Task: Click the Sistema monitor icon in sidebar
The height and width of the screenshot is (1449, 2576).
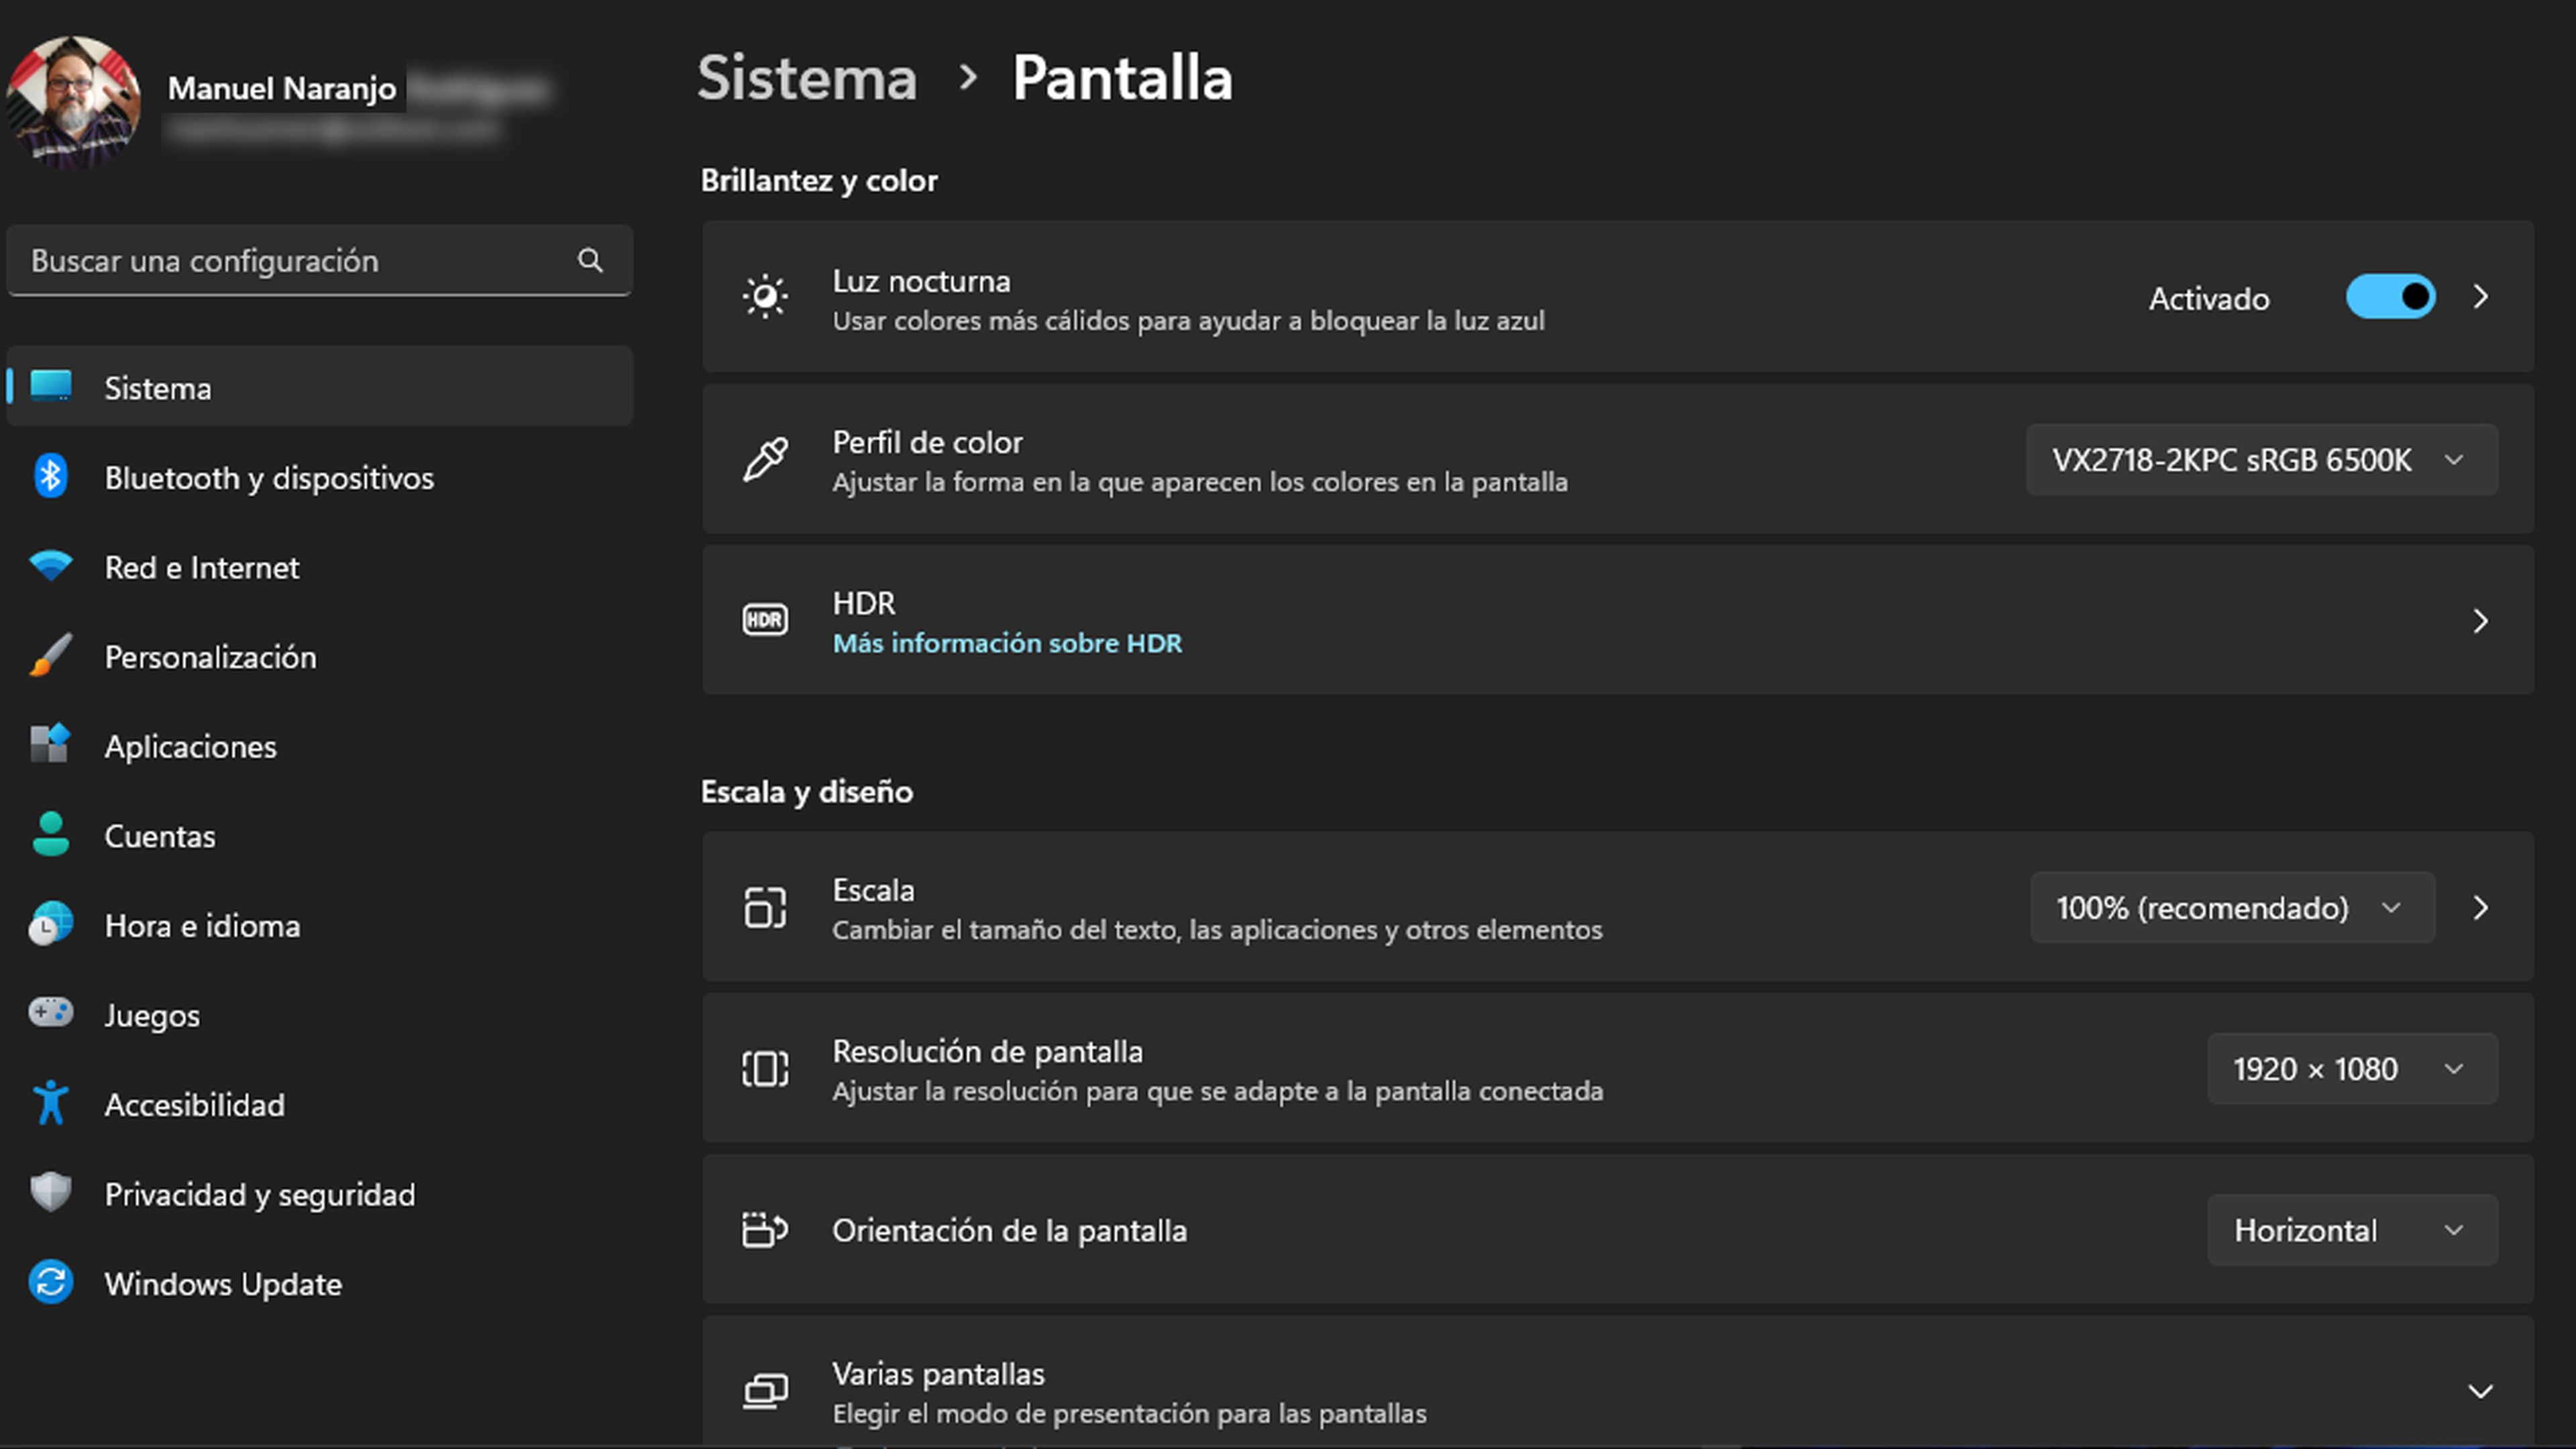Action: [x=50, y=386]
